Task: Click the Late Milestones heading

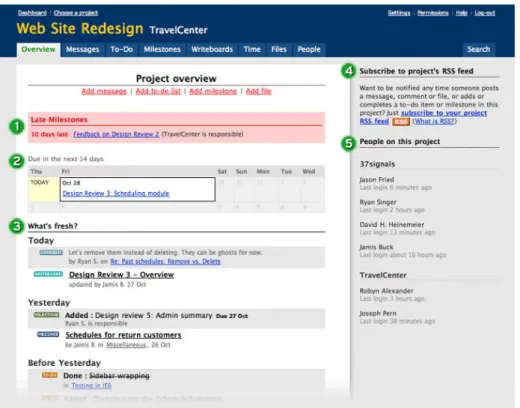Action: click(x=59, y=120)
